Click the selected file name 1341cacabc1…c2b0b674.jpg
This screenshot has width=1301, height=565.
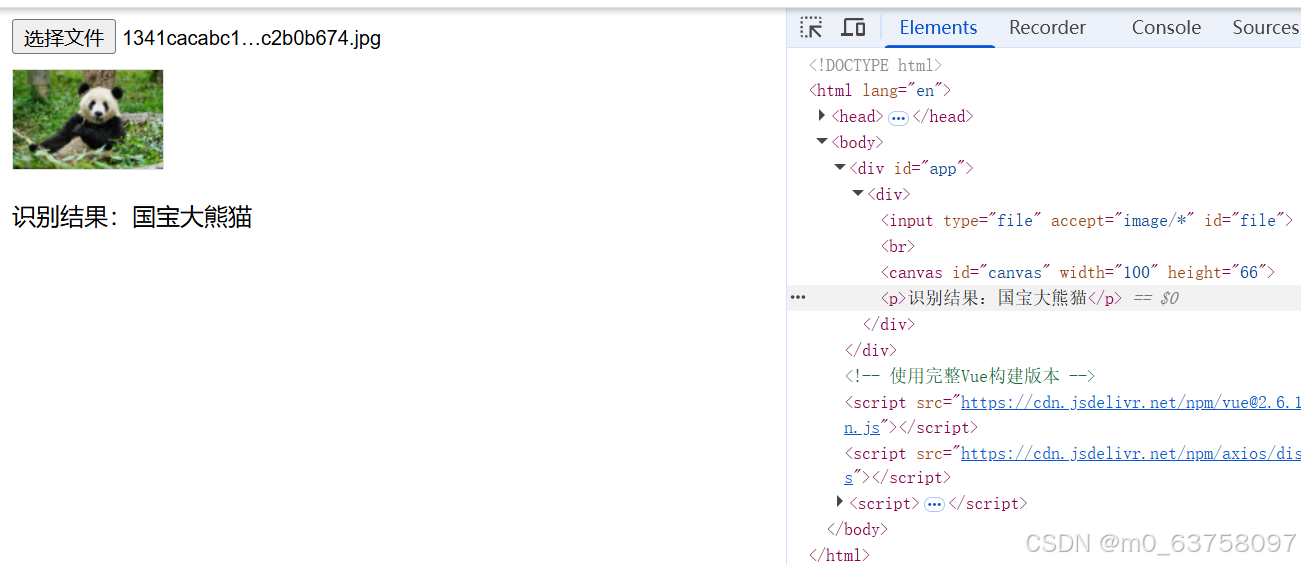pos(252,38)
